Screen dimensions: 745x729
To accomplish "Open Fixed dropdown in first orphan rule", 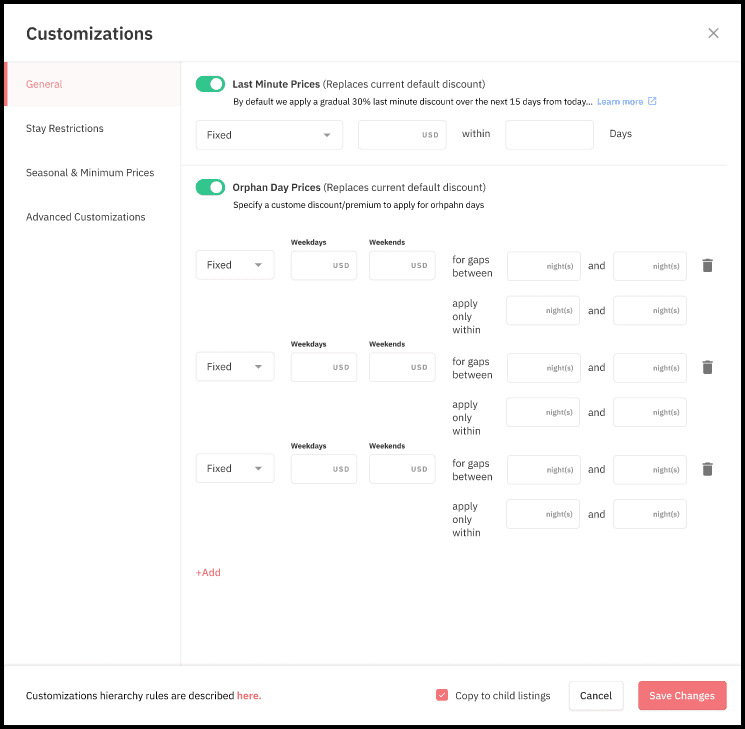I will click(235, 265).
